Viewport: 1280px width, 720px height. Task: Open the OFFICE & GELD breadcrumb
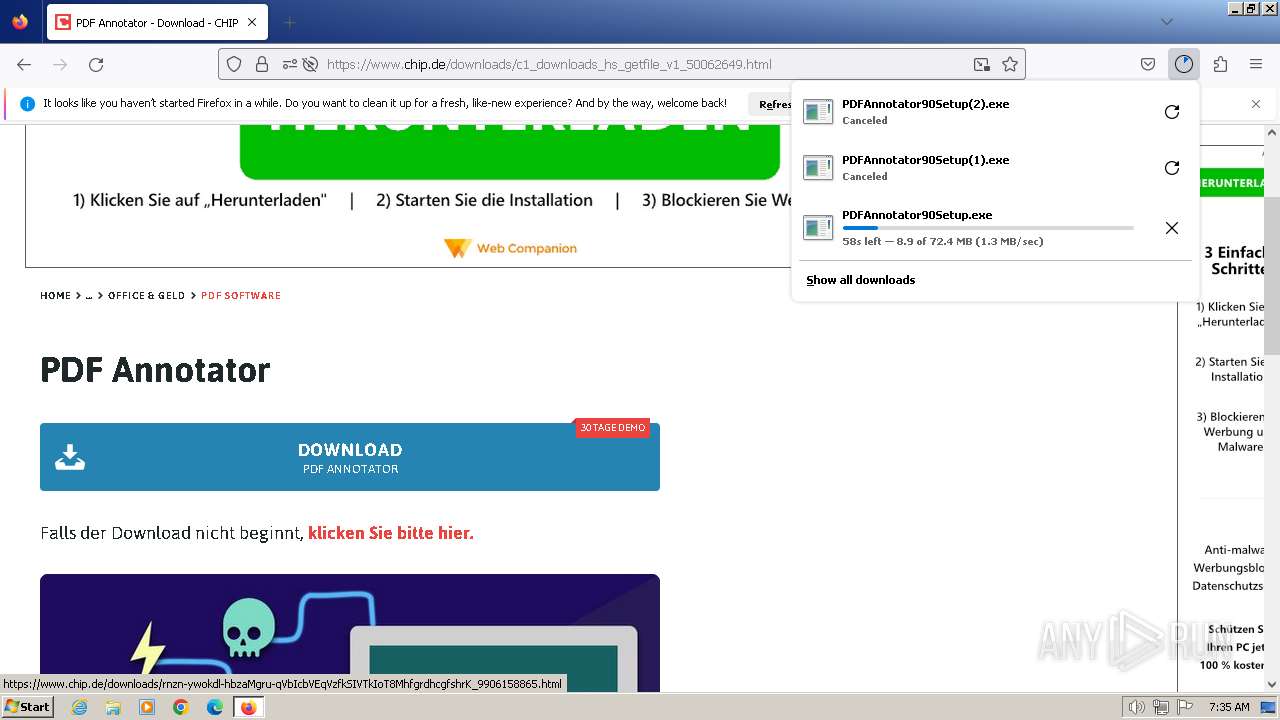pyautogui.click(x=146, y=296)
